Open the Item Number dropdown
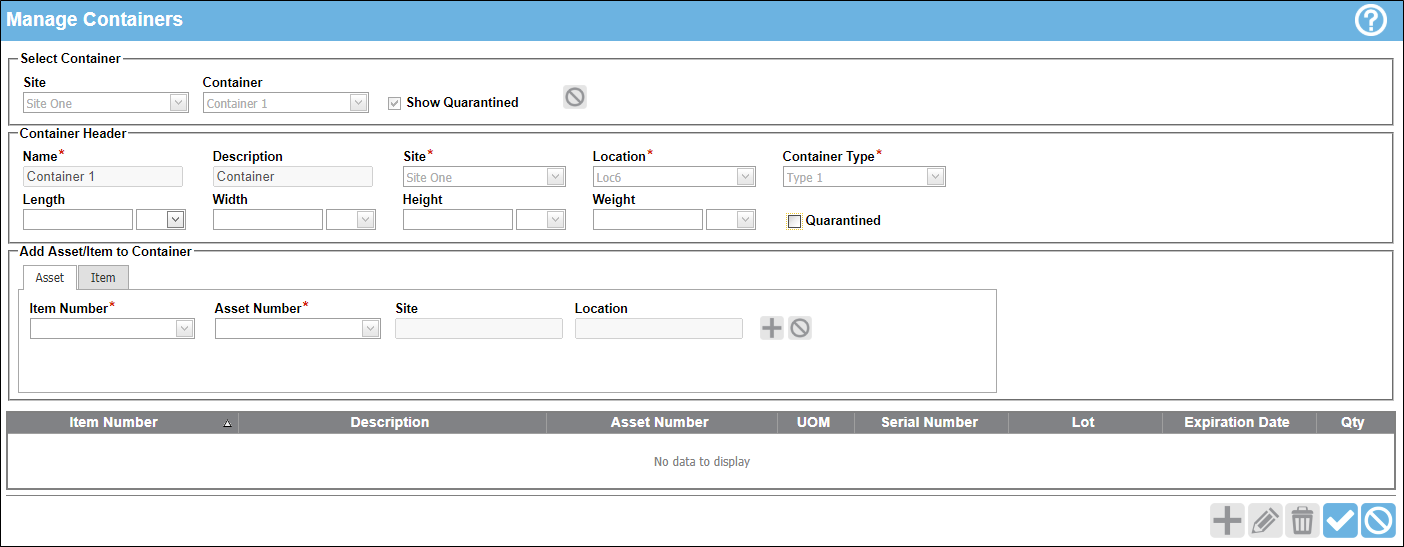Viewport: 1404px width, 547px height. point(184,328)
